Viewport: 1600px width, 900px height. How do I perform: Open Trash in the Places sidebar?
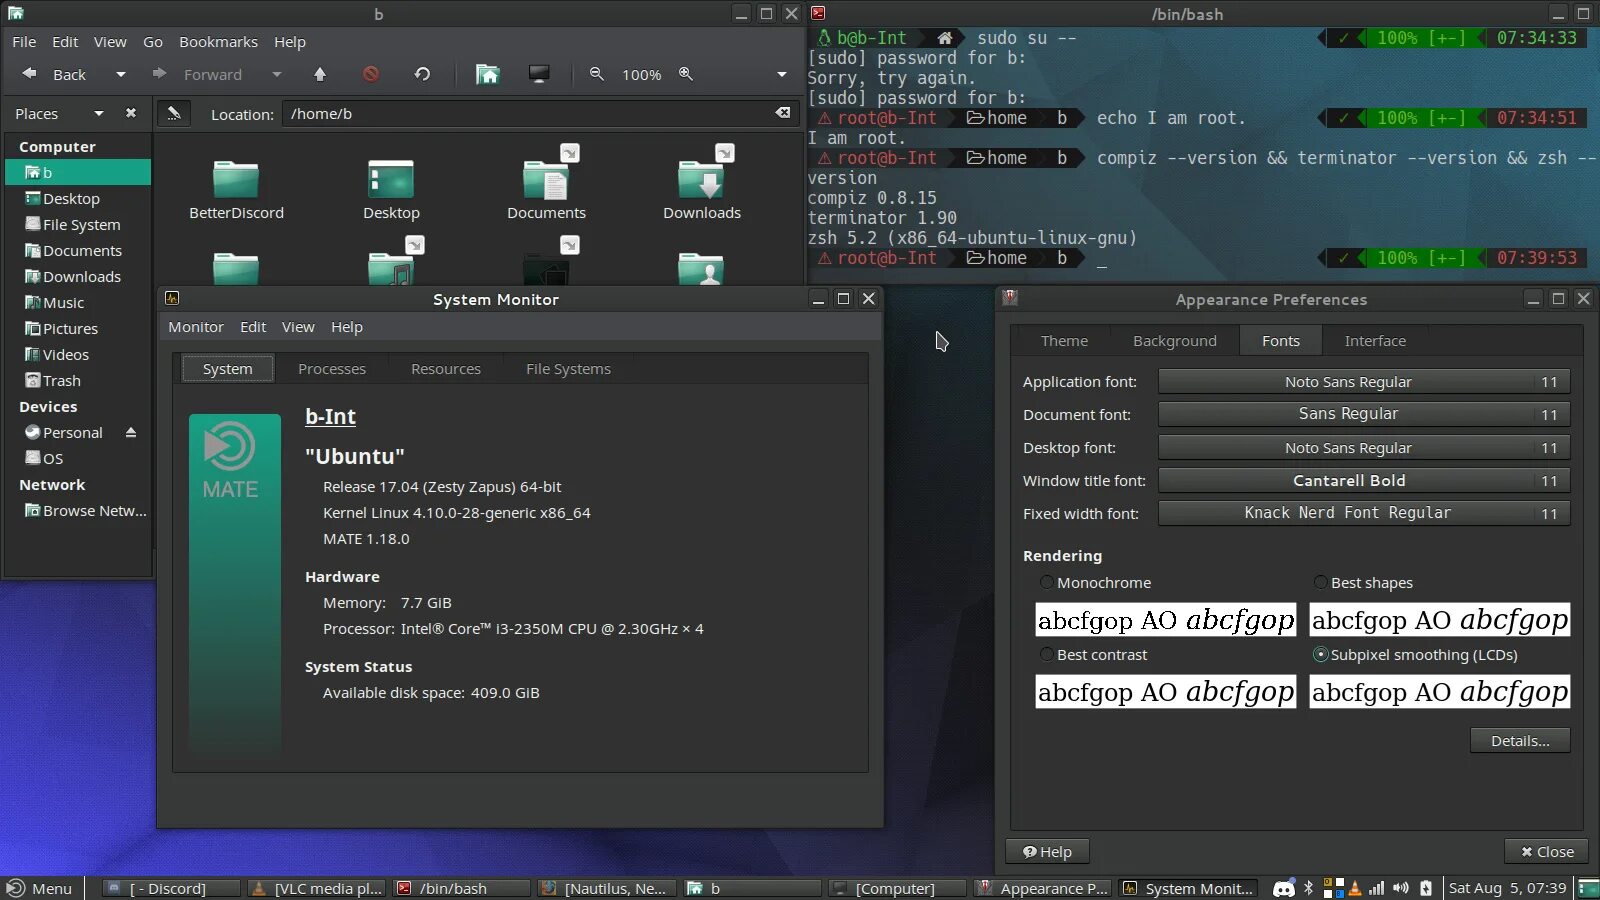pyautogui.click(x=78, y=380)
